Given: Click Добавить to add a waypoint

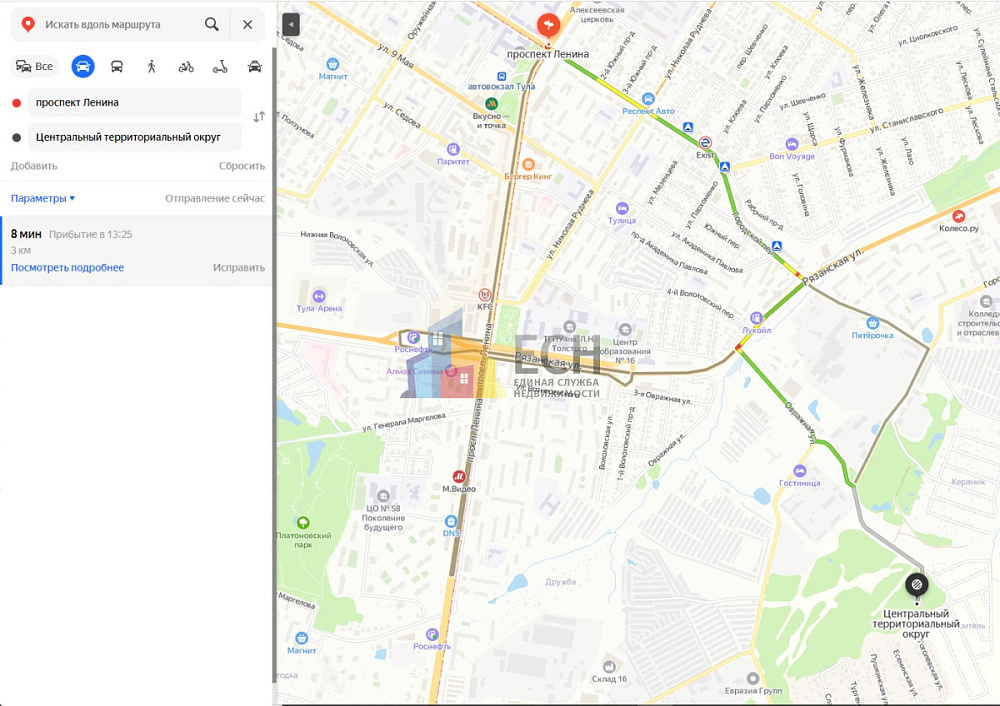Looking at the screenshot, I should pos(34,166).
